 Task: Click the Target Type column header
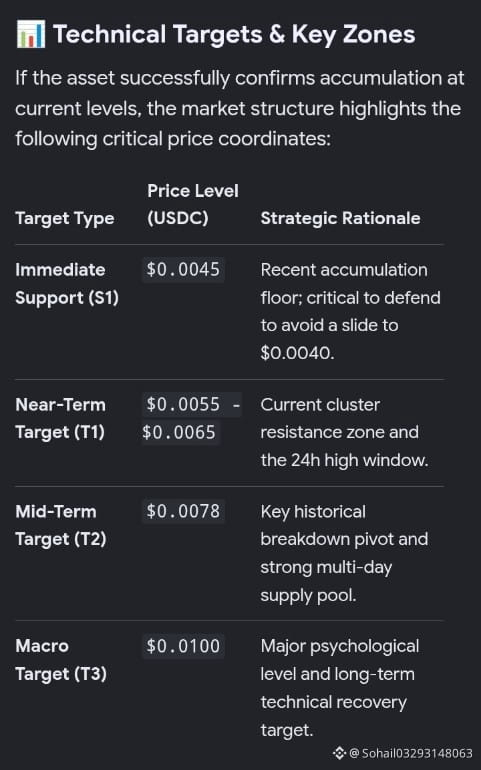pos(65,218)
